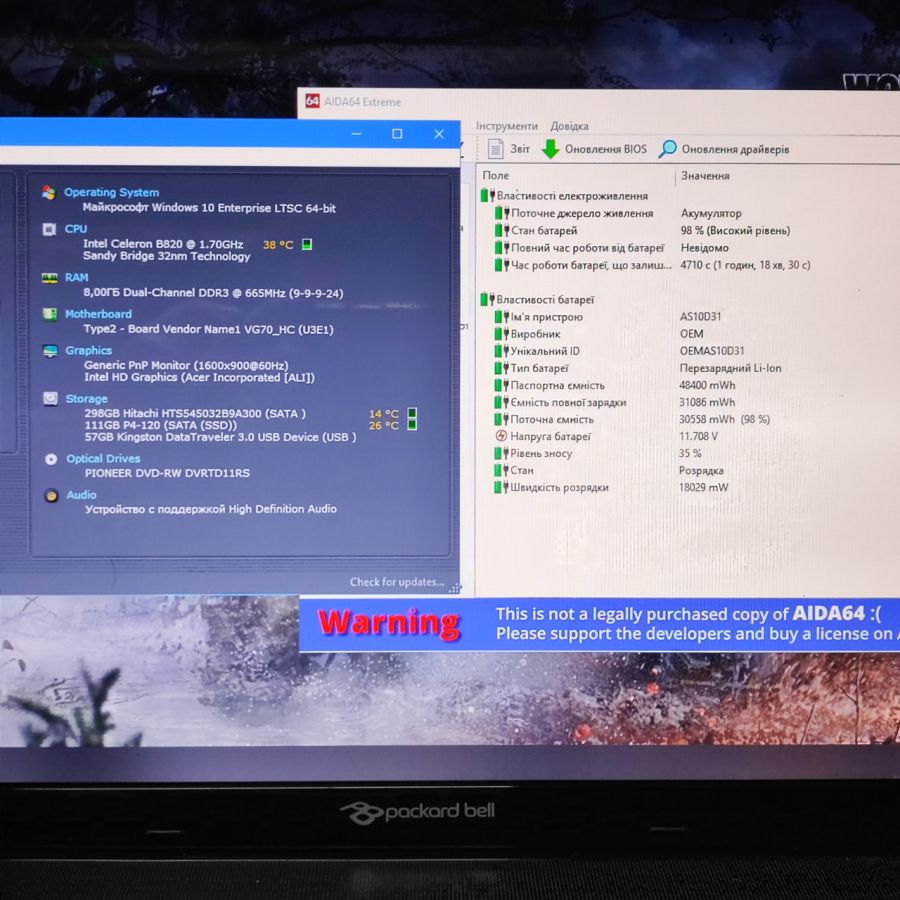Click the Значення column header
Screen dimensions: 900x900
tap(705, 176)
